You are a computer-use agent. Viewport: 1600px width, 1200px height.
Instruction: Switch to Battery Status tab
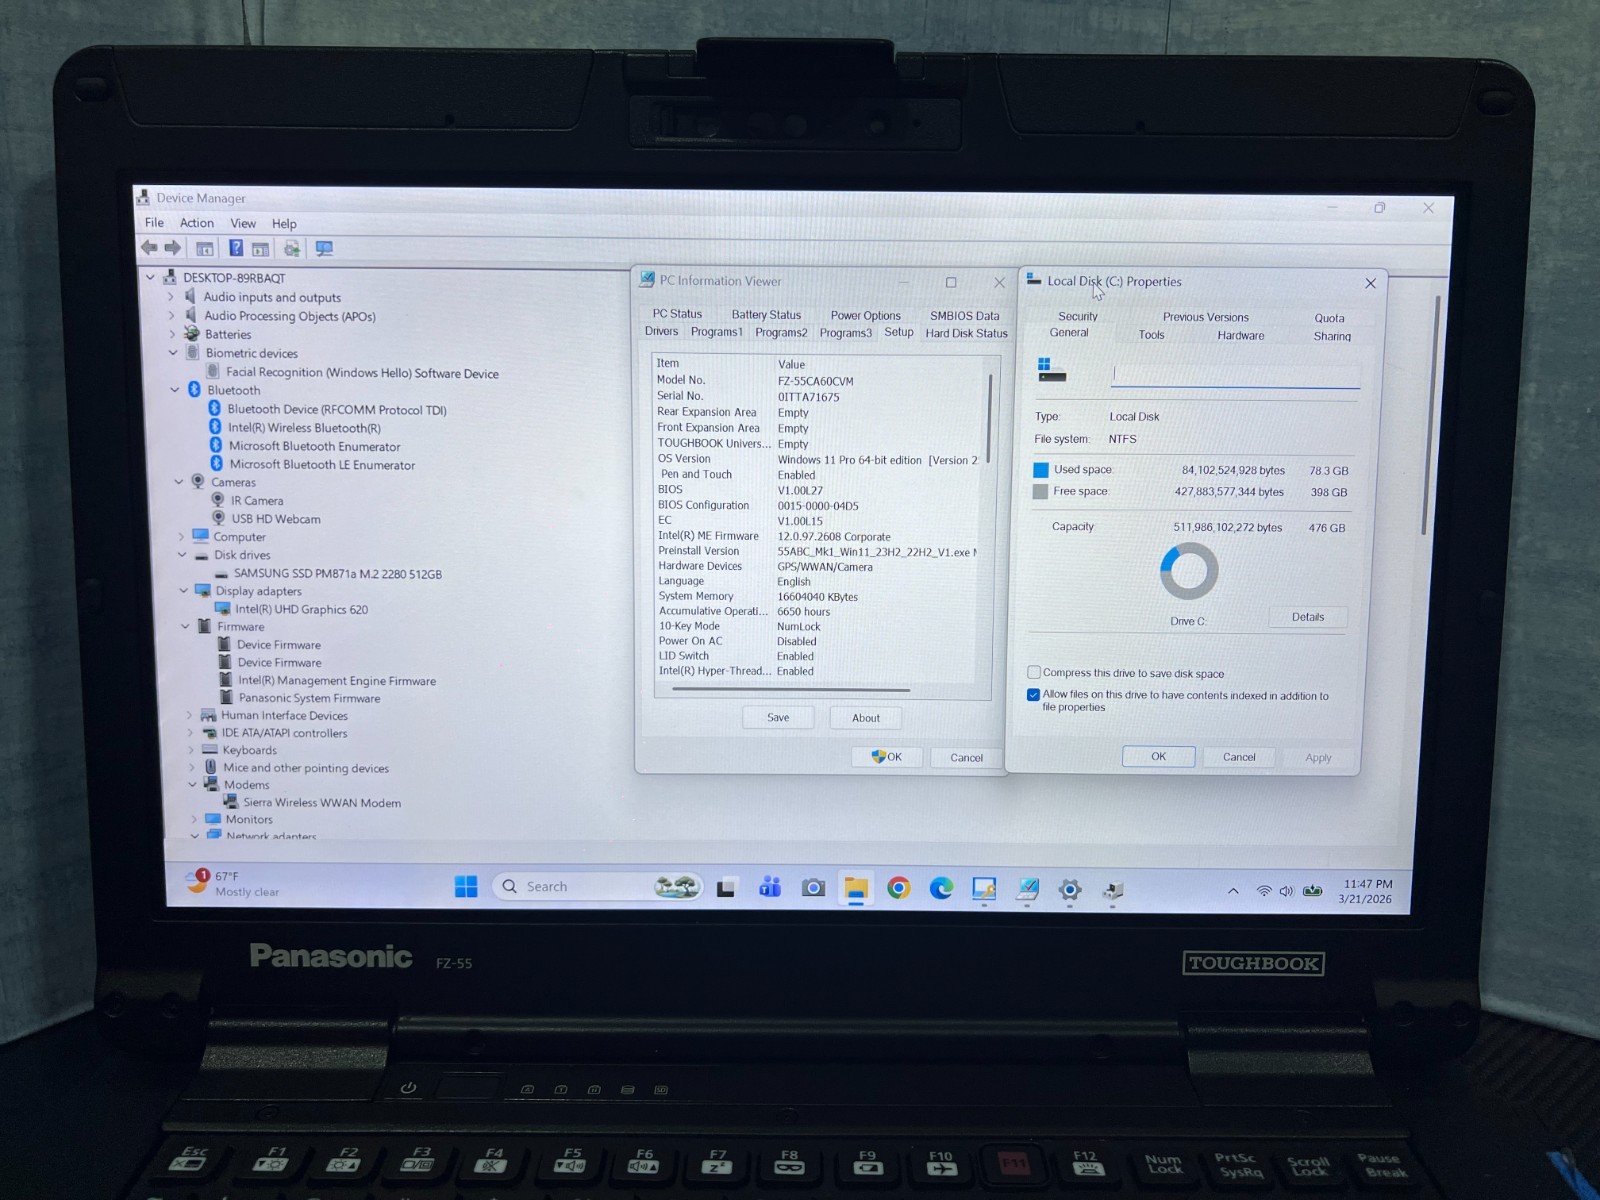coord(766,315)
